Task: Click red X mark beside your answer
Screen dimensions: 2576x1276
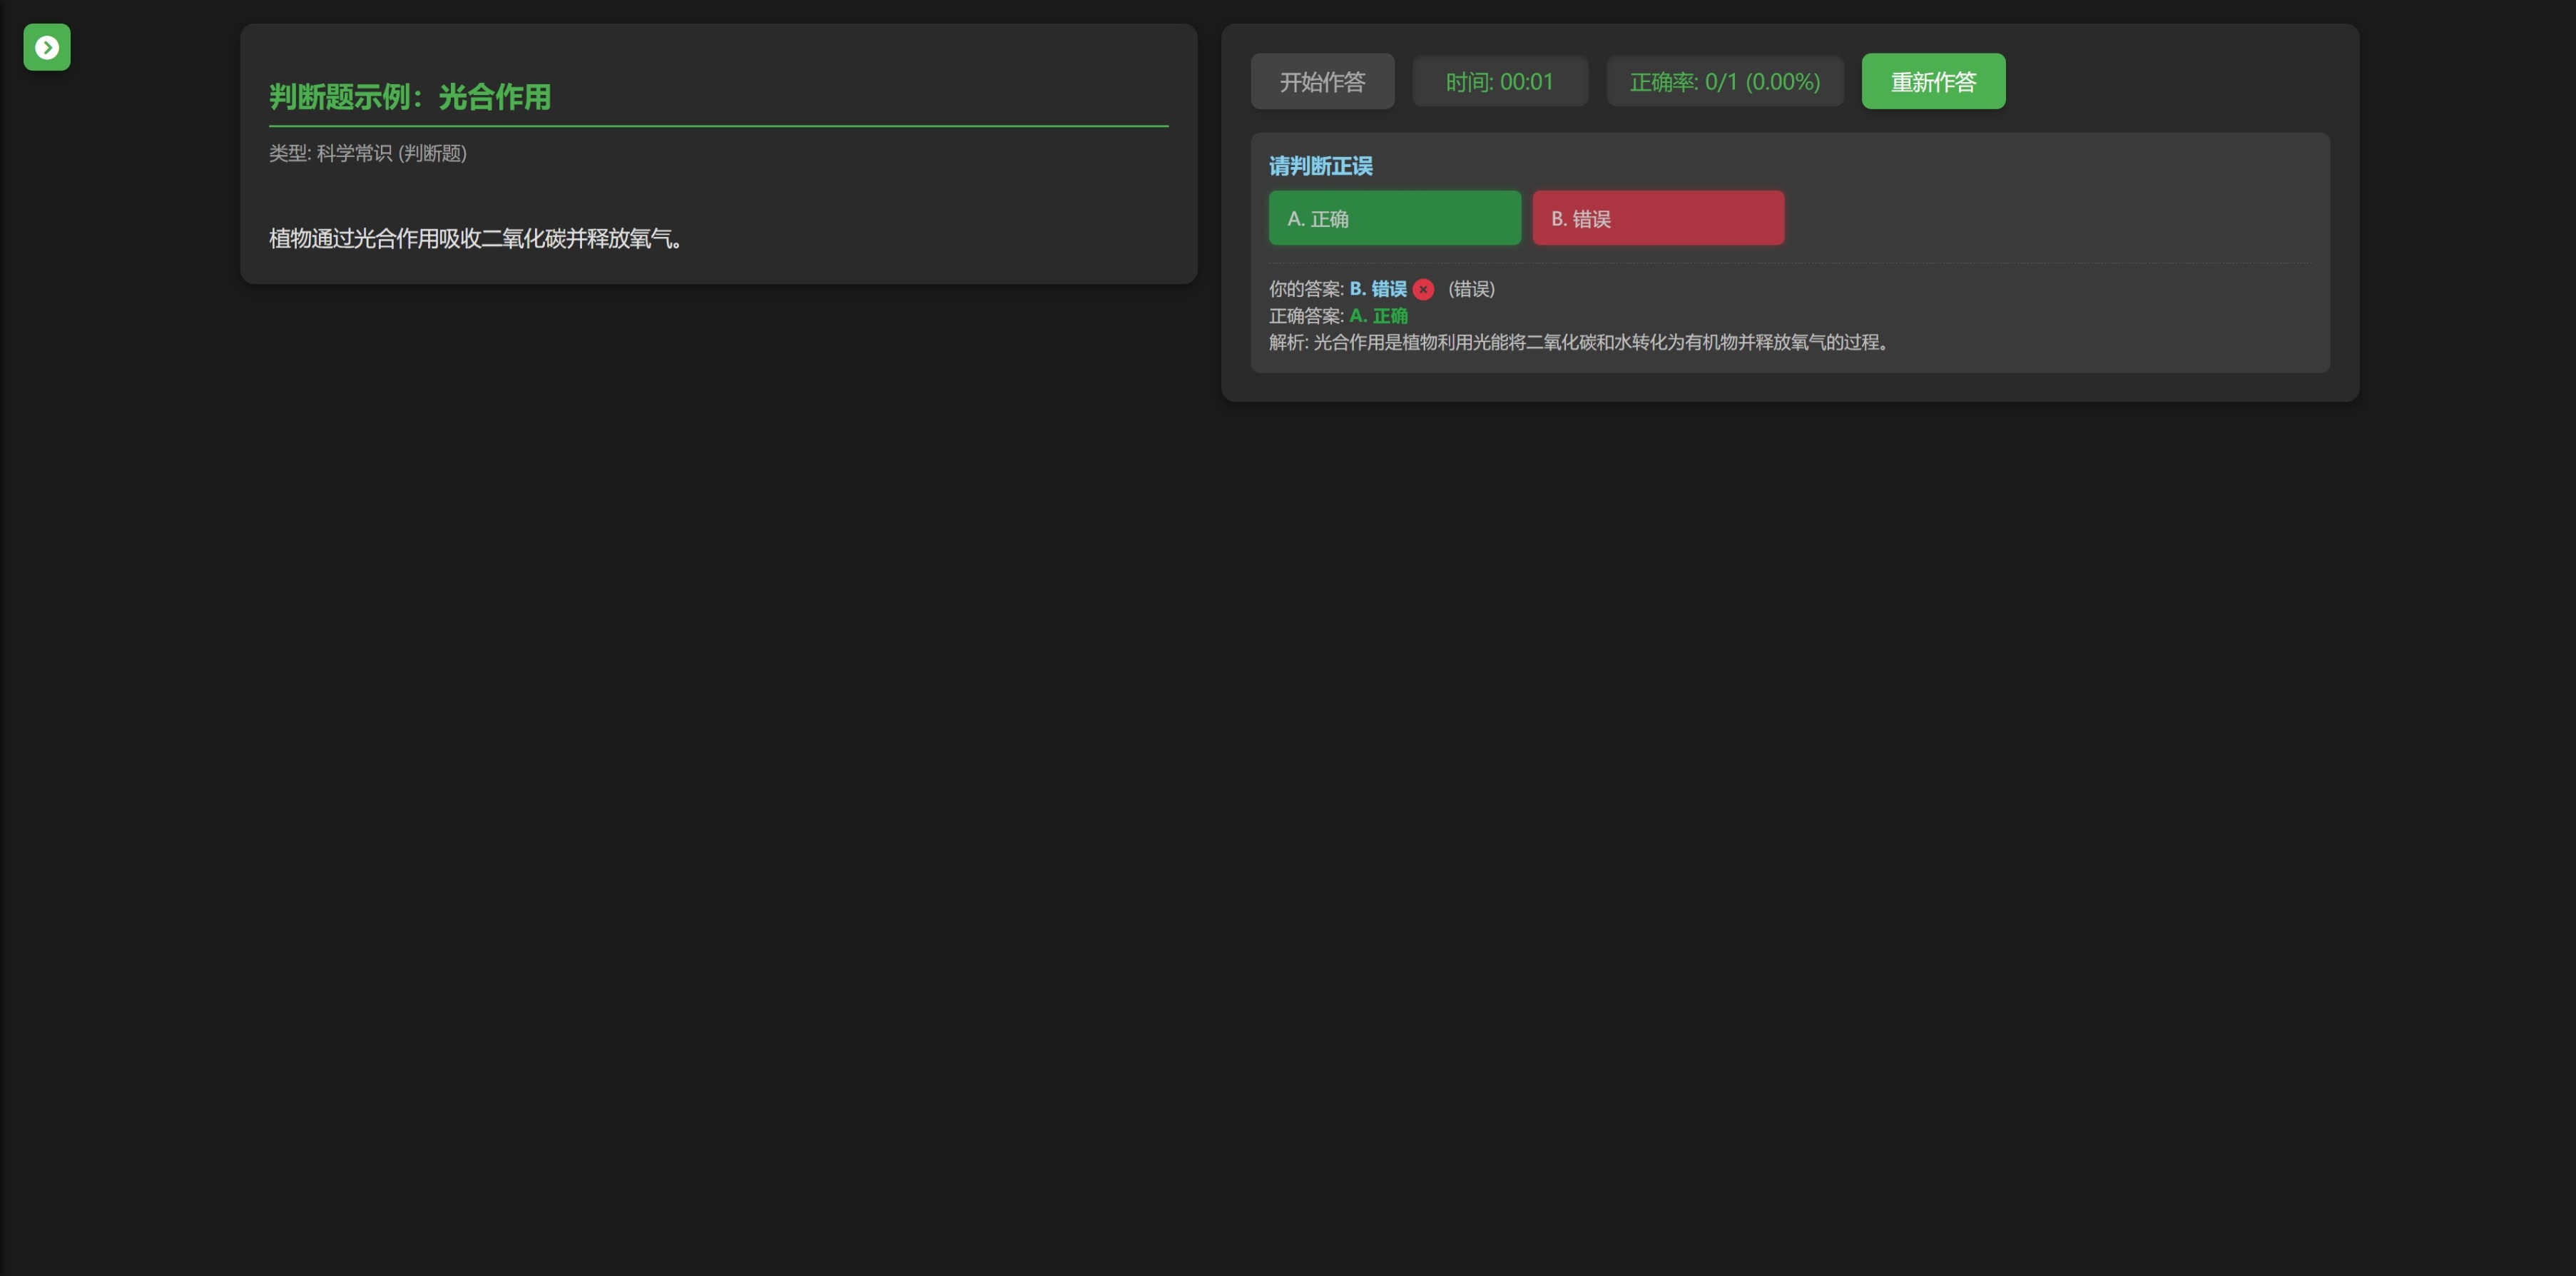Action: tap(1423, 289)
